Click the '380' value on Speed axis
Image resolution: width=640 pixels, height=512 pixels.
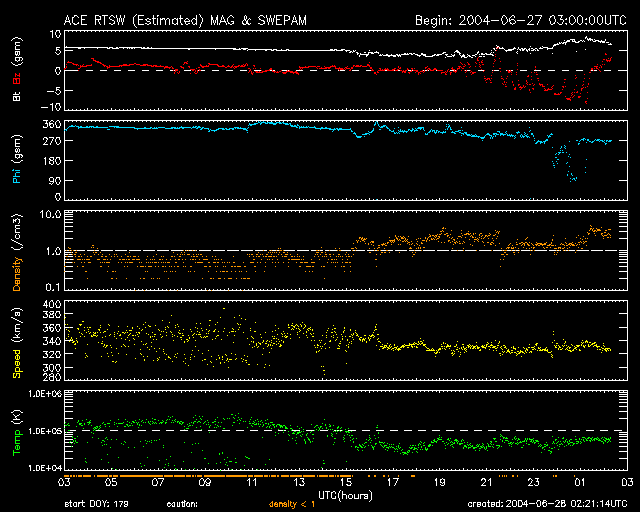point(52,315)
